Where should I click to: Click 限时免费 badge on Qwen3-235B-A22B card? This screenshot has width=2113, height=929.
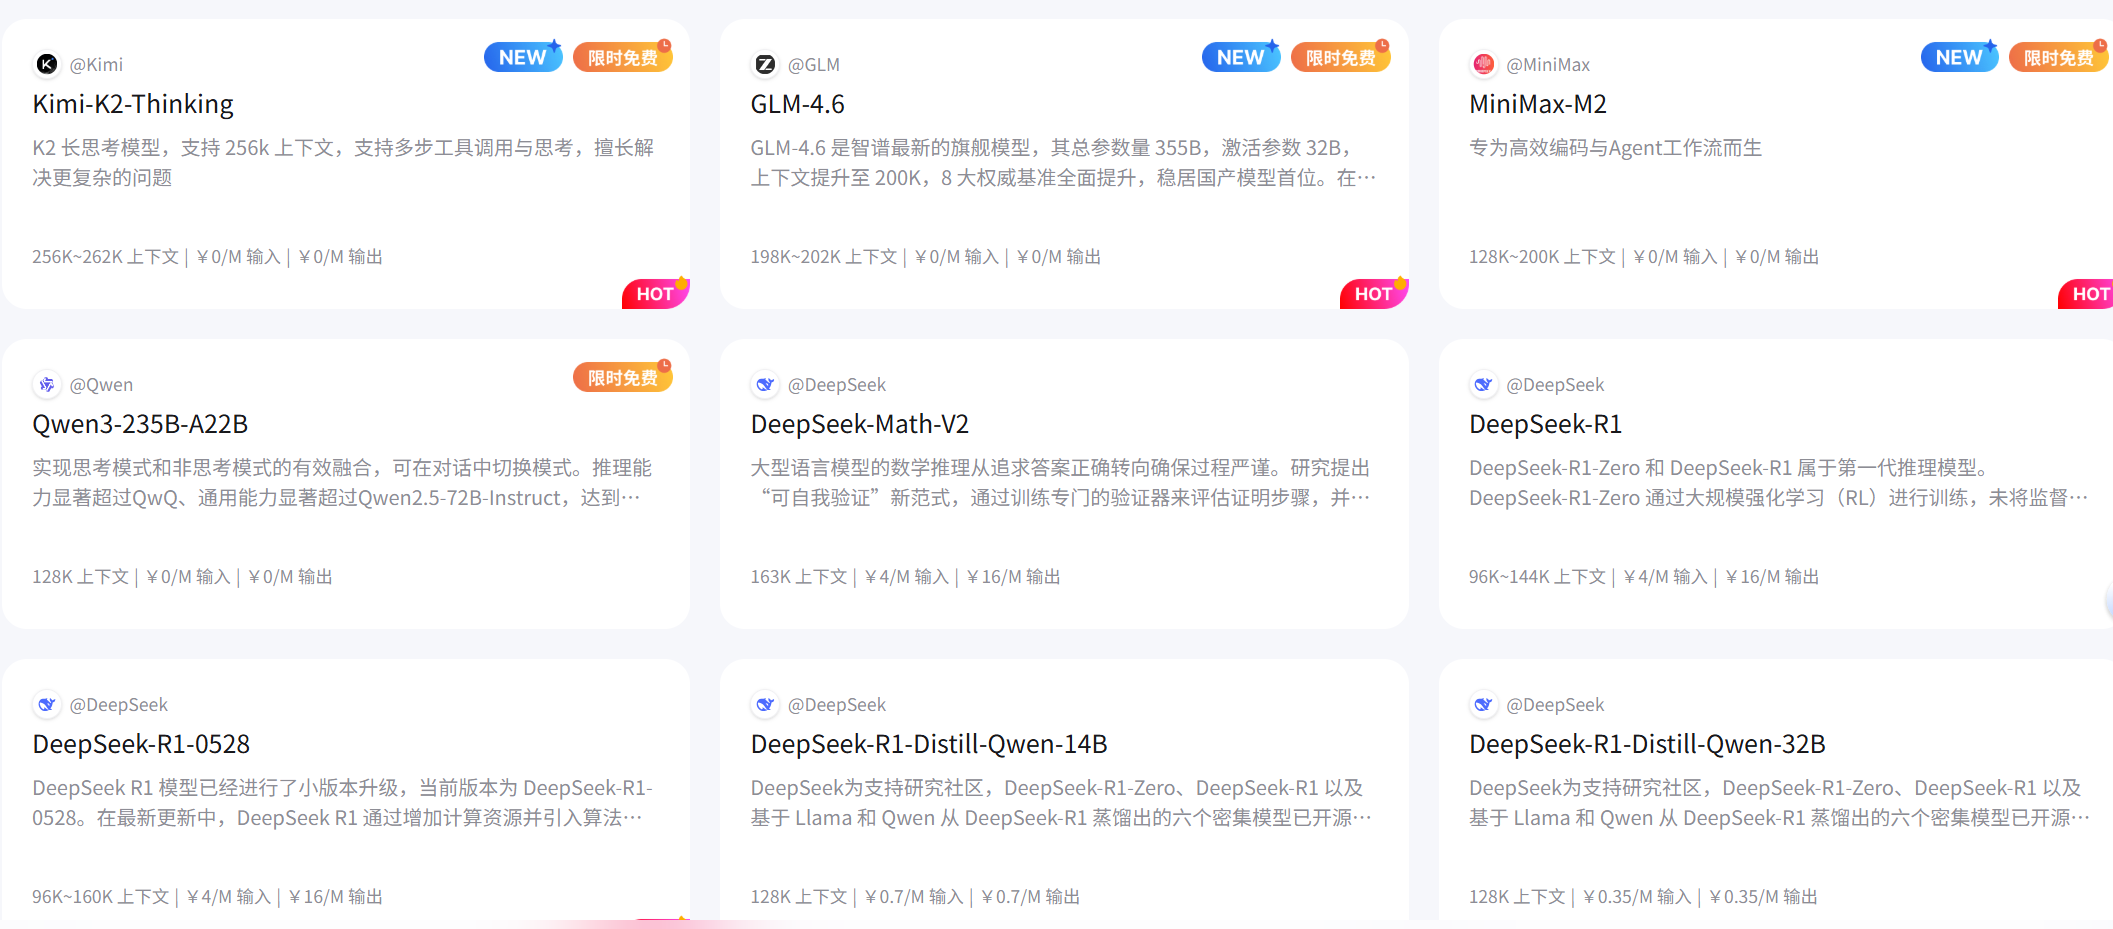click(622, 377)
